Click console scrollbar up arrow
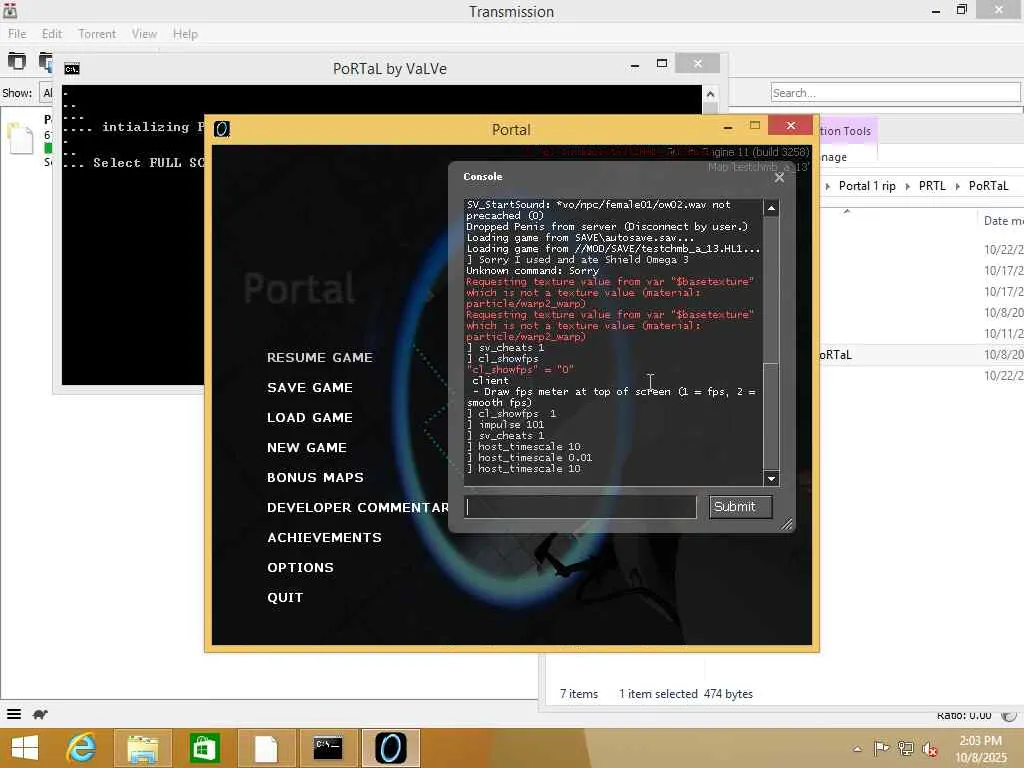 click(771, 208)
